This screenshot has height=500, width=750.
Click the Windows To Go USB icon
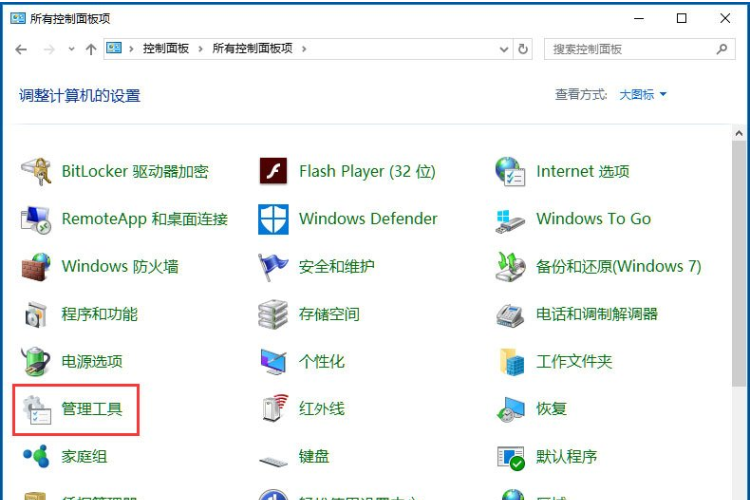[510, 221]
